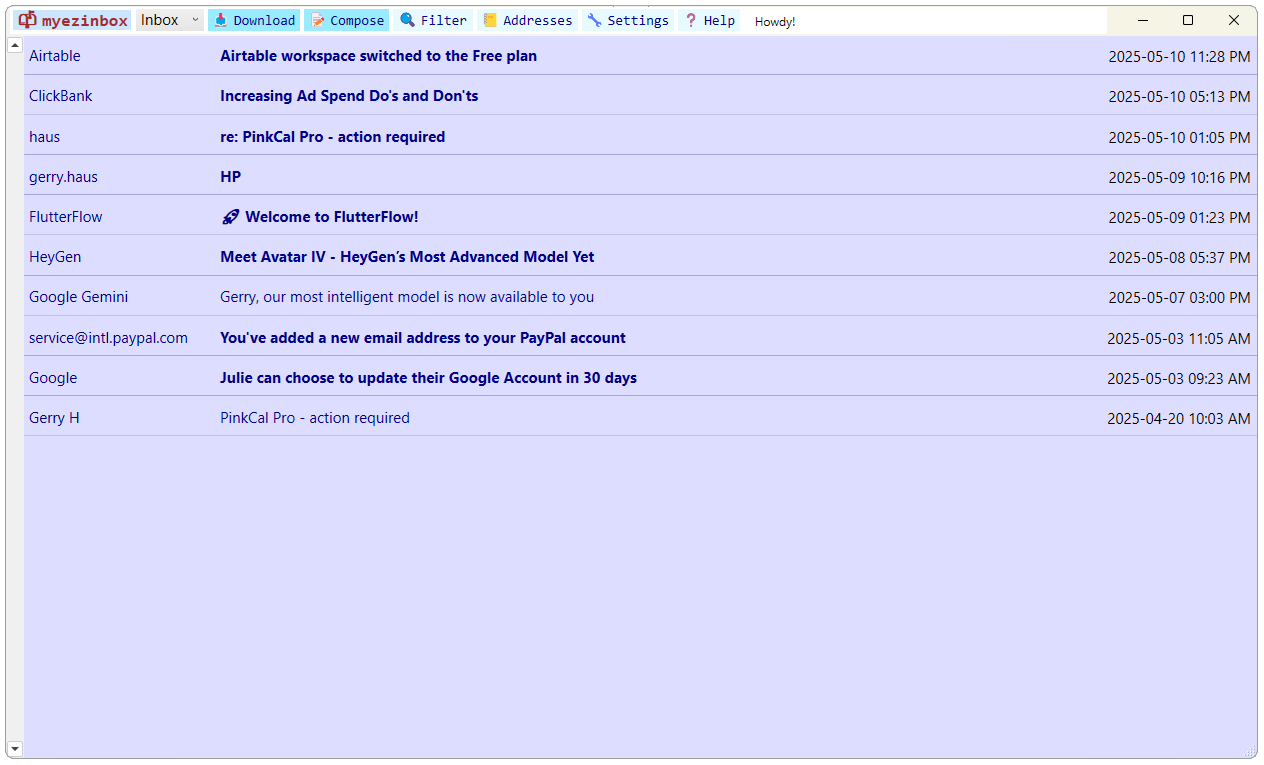Open the PayPal new email address notification
This screenshot has width=1264, height=765.
[x=422, y=337]
